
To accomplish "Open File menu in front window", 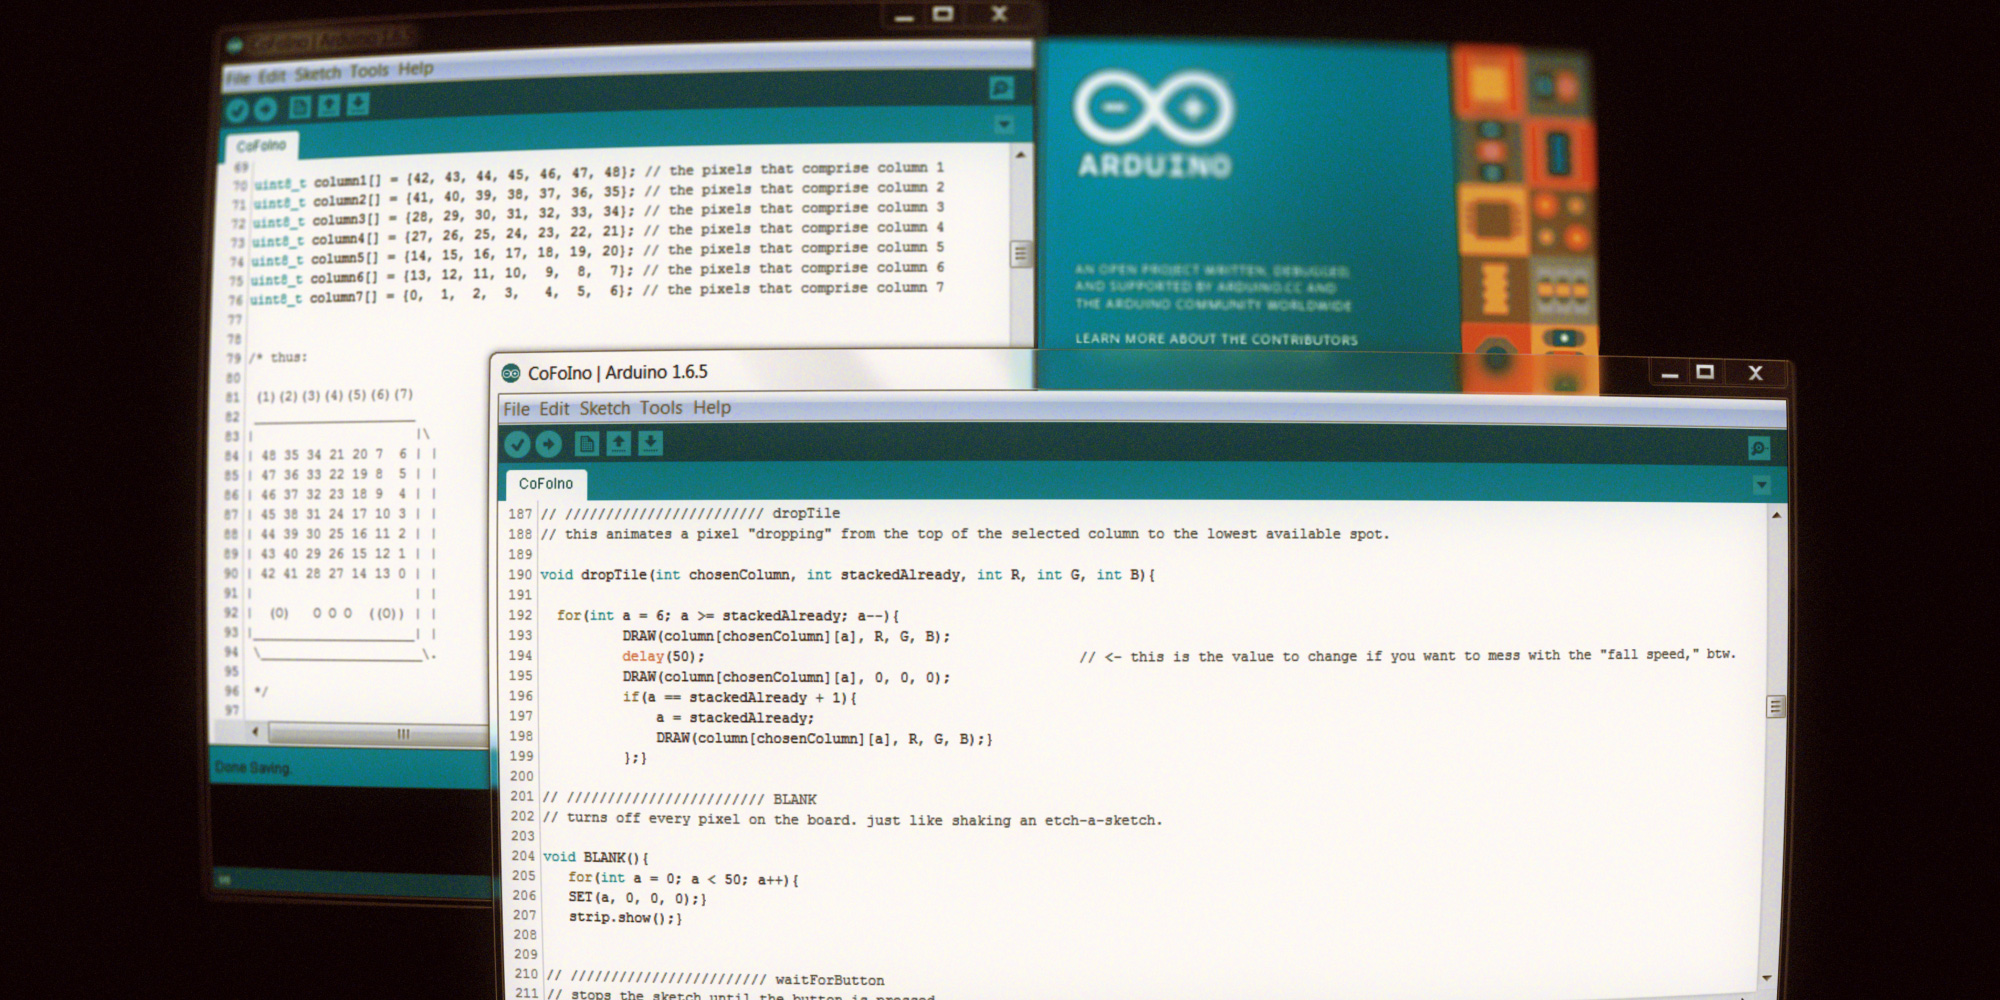I will 517,409.
